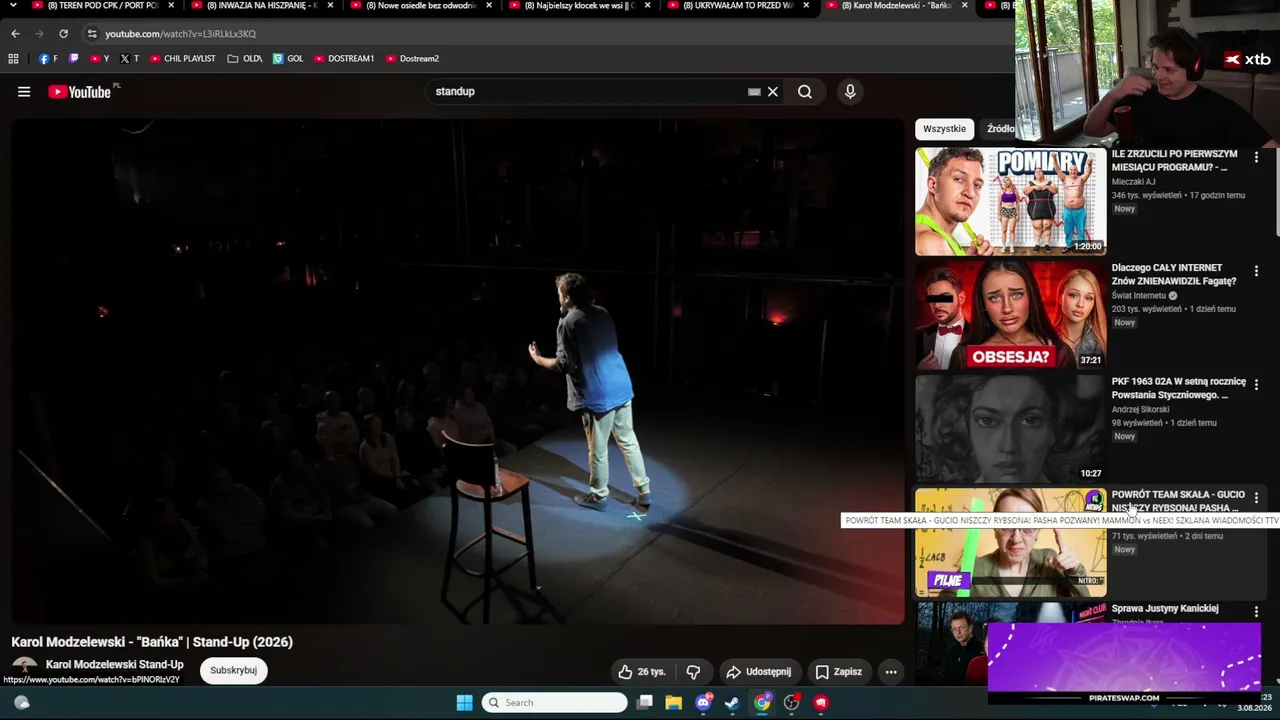Subscribe with the Subskrybuj button
The width and height of the screenshot is (1280, 720).
[x=233, y=670]
